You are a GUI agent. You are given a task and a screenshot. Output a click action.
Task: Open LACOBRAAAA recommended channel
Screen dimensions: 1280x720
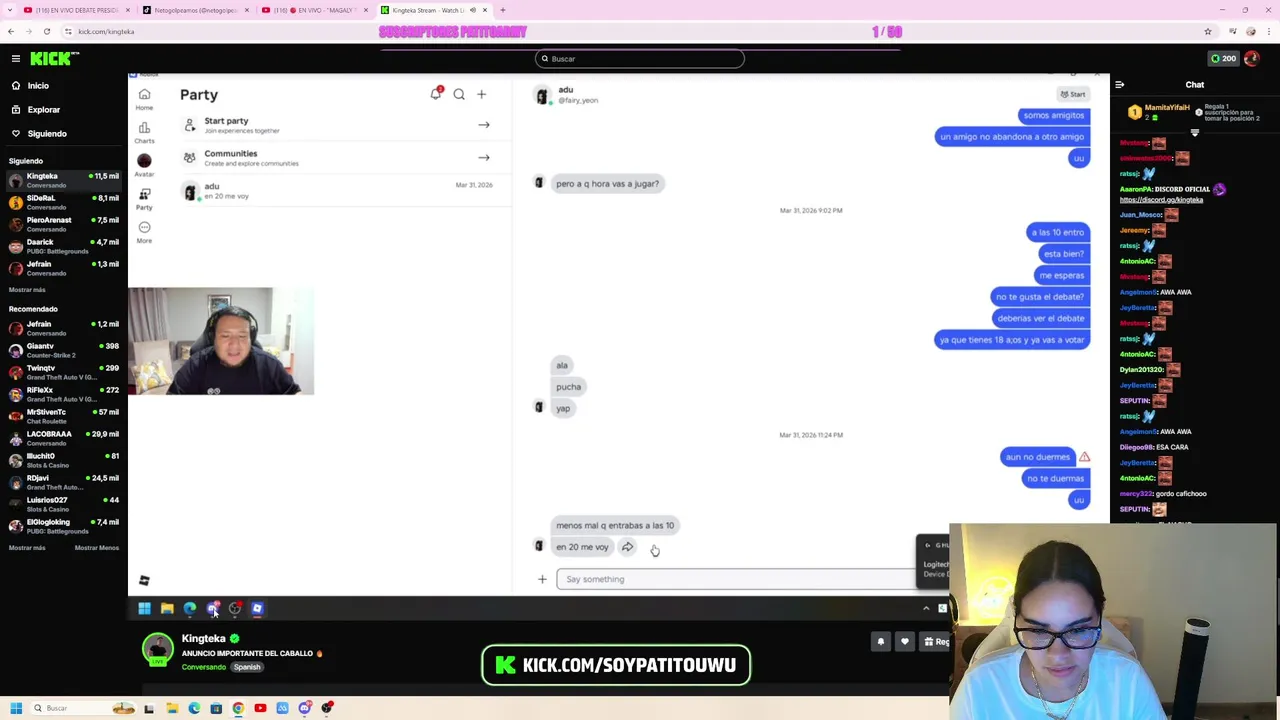tap(64, 438)
